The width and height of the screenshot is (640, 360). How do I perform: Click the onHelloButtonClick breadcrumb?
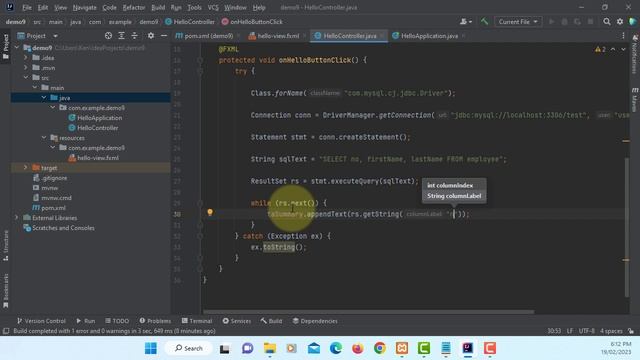252,22
